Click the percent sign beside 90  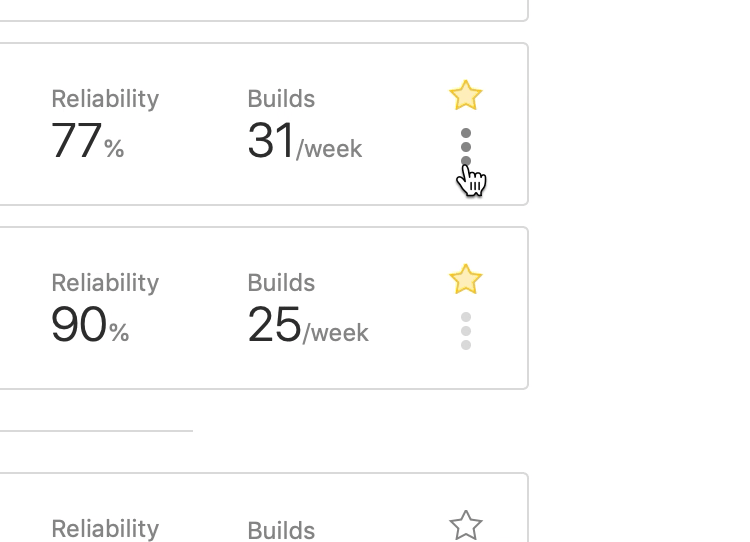(119, 334)
